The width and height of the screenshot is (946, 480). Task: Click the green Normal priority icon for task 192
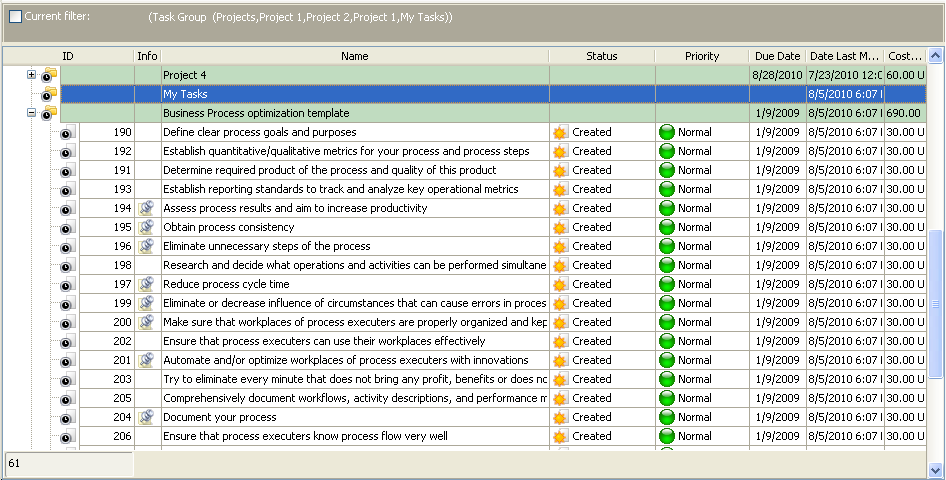(x=667, y=151)
